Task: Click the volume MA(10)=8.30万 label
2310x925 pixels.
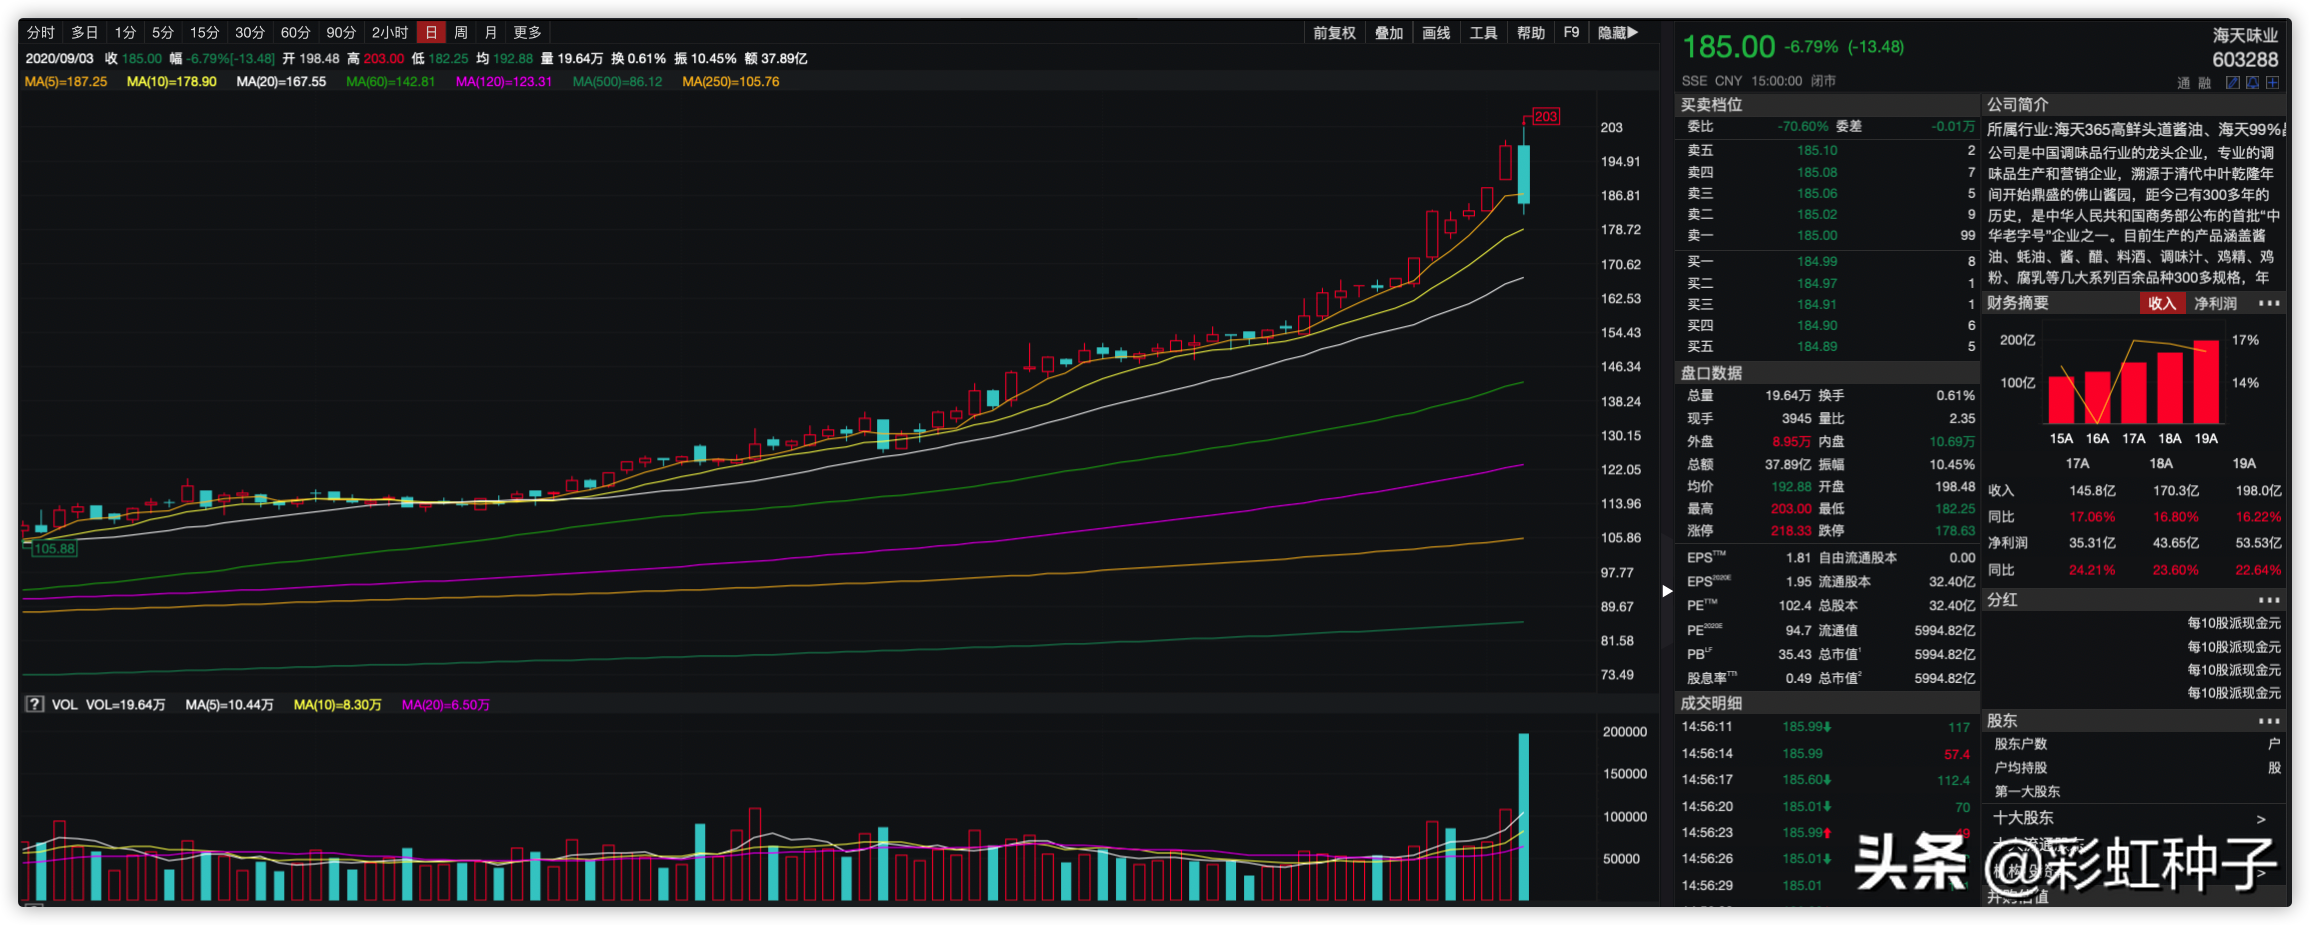Action: click(x=338, y=705)
